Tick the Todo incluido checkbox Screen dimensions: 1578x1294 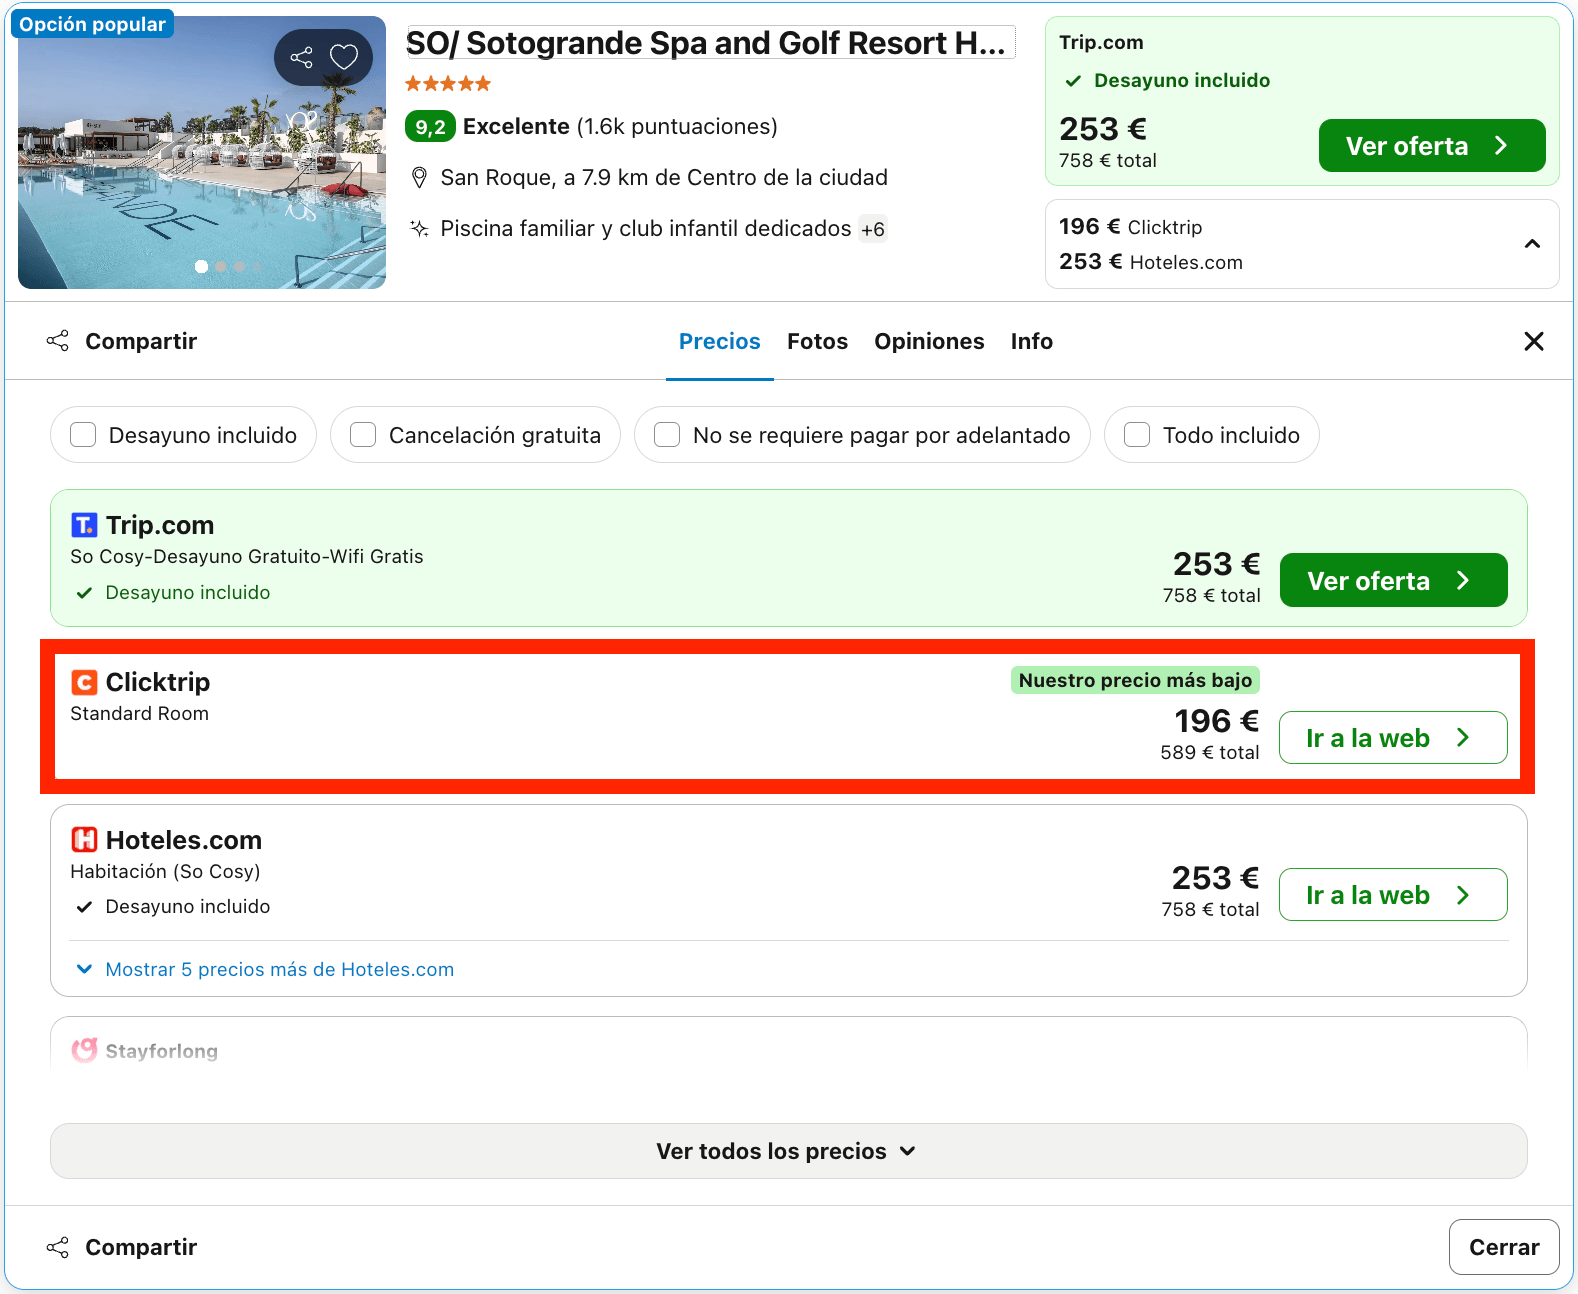tap(1137, 435)
